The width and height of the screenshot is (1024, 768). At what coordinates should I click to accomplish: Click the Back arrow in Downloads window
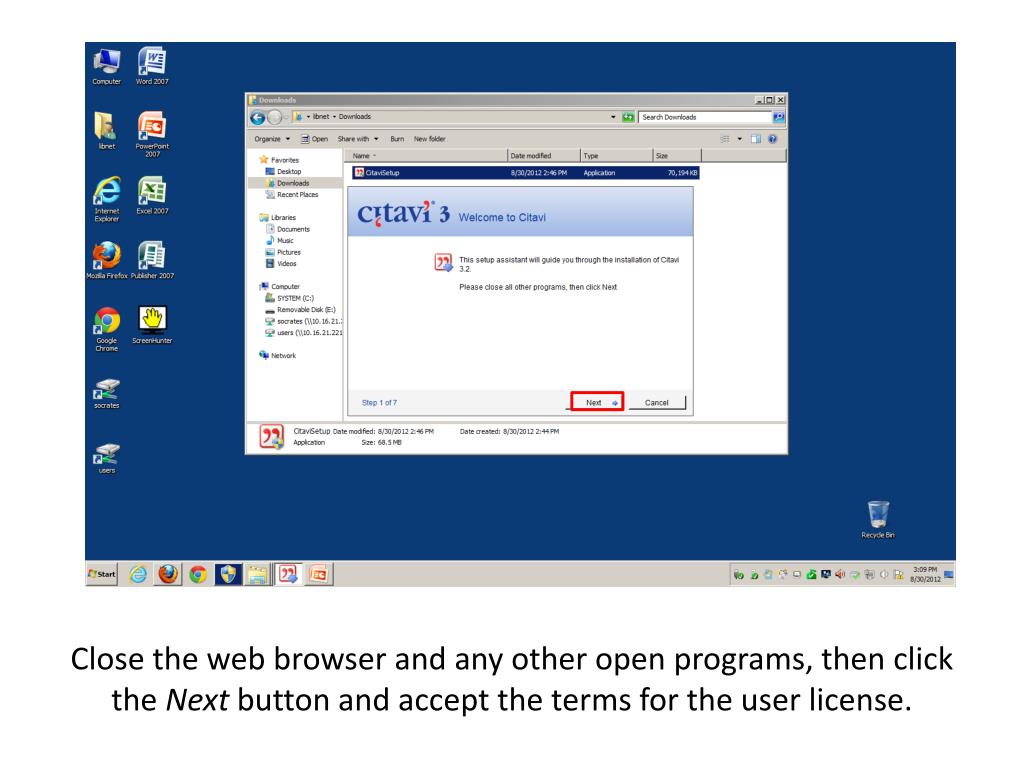[258, 118]
